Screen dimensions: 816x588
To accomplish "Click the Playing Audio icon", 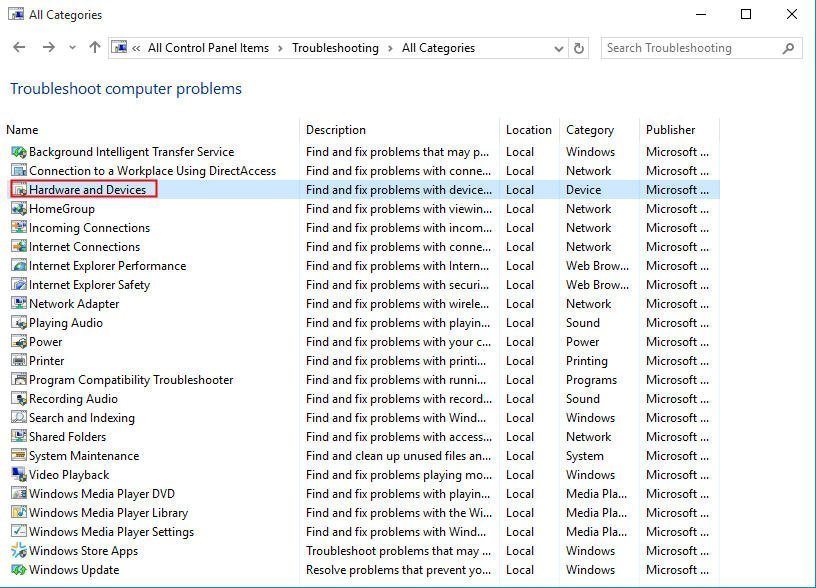I will click(x=19, y=323).
